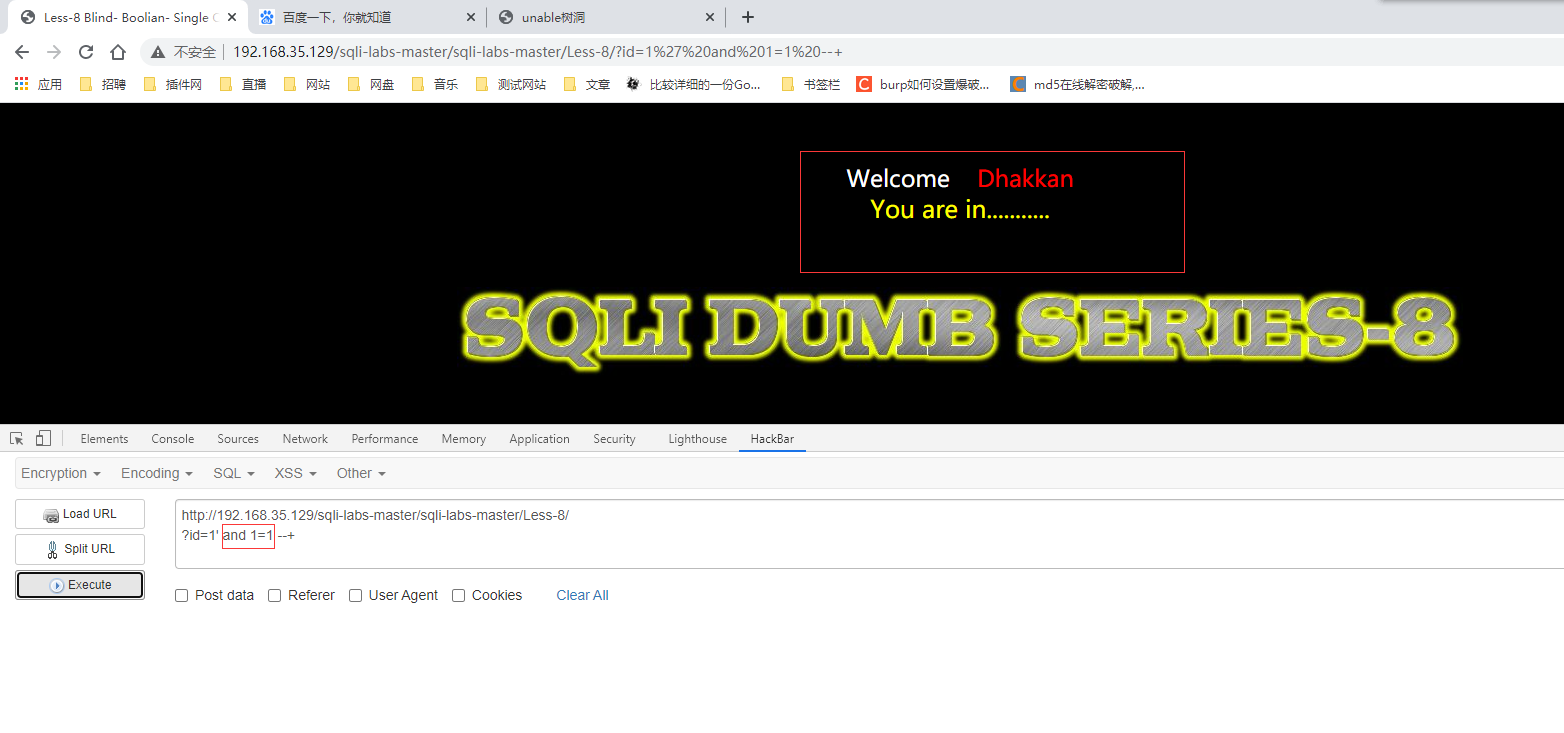The height and width of the screenshot is (733, 1564).
Task: Open the 网盘 bookmark folder
Action: pos(371,85)
